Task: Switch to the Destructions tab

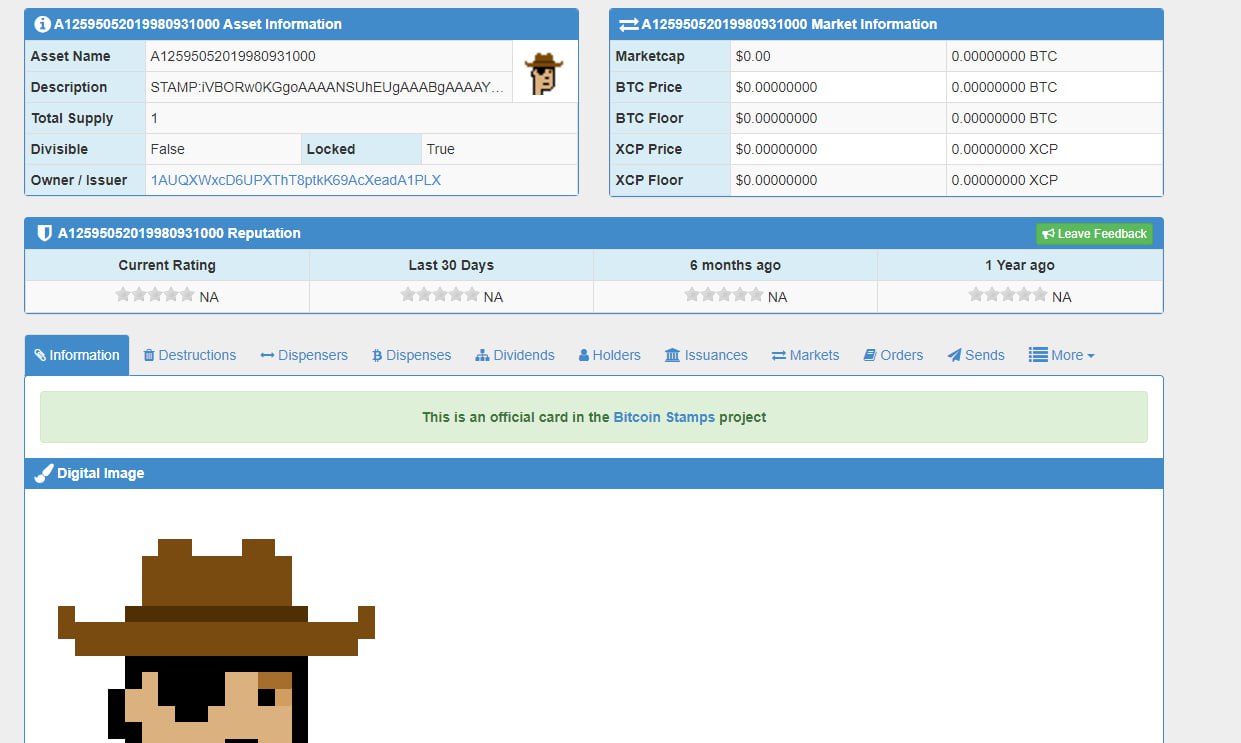Action: click(x=190, y=355)
